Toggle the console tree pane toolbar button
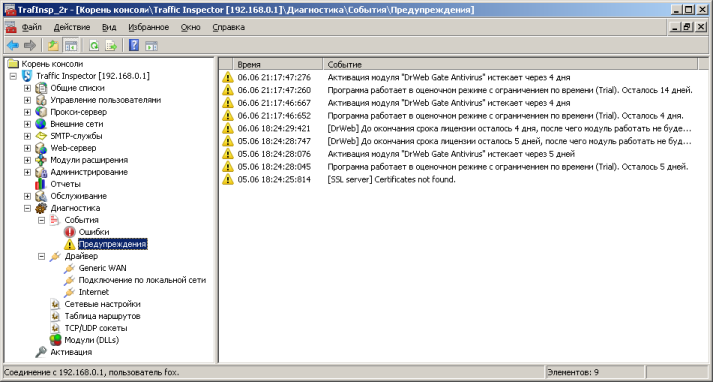The height and width of the screenshot is (382, 713). [70, 45]
